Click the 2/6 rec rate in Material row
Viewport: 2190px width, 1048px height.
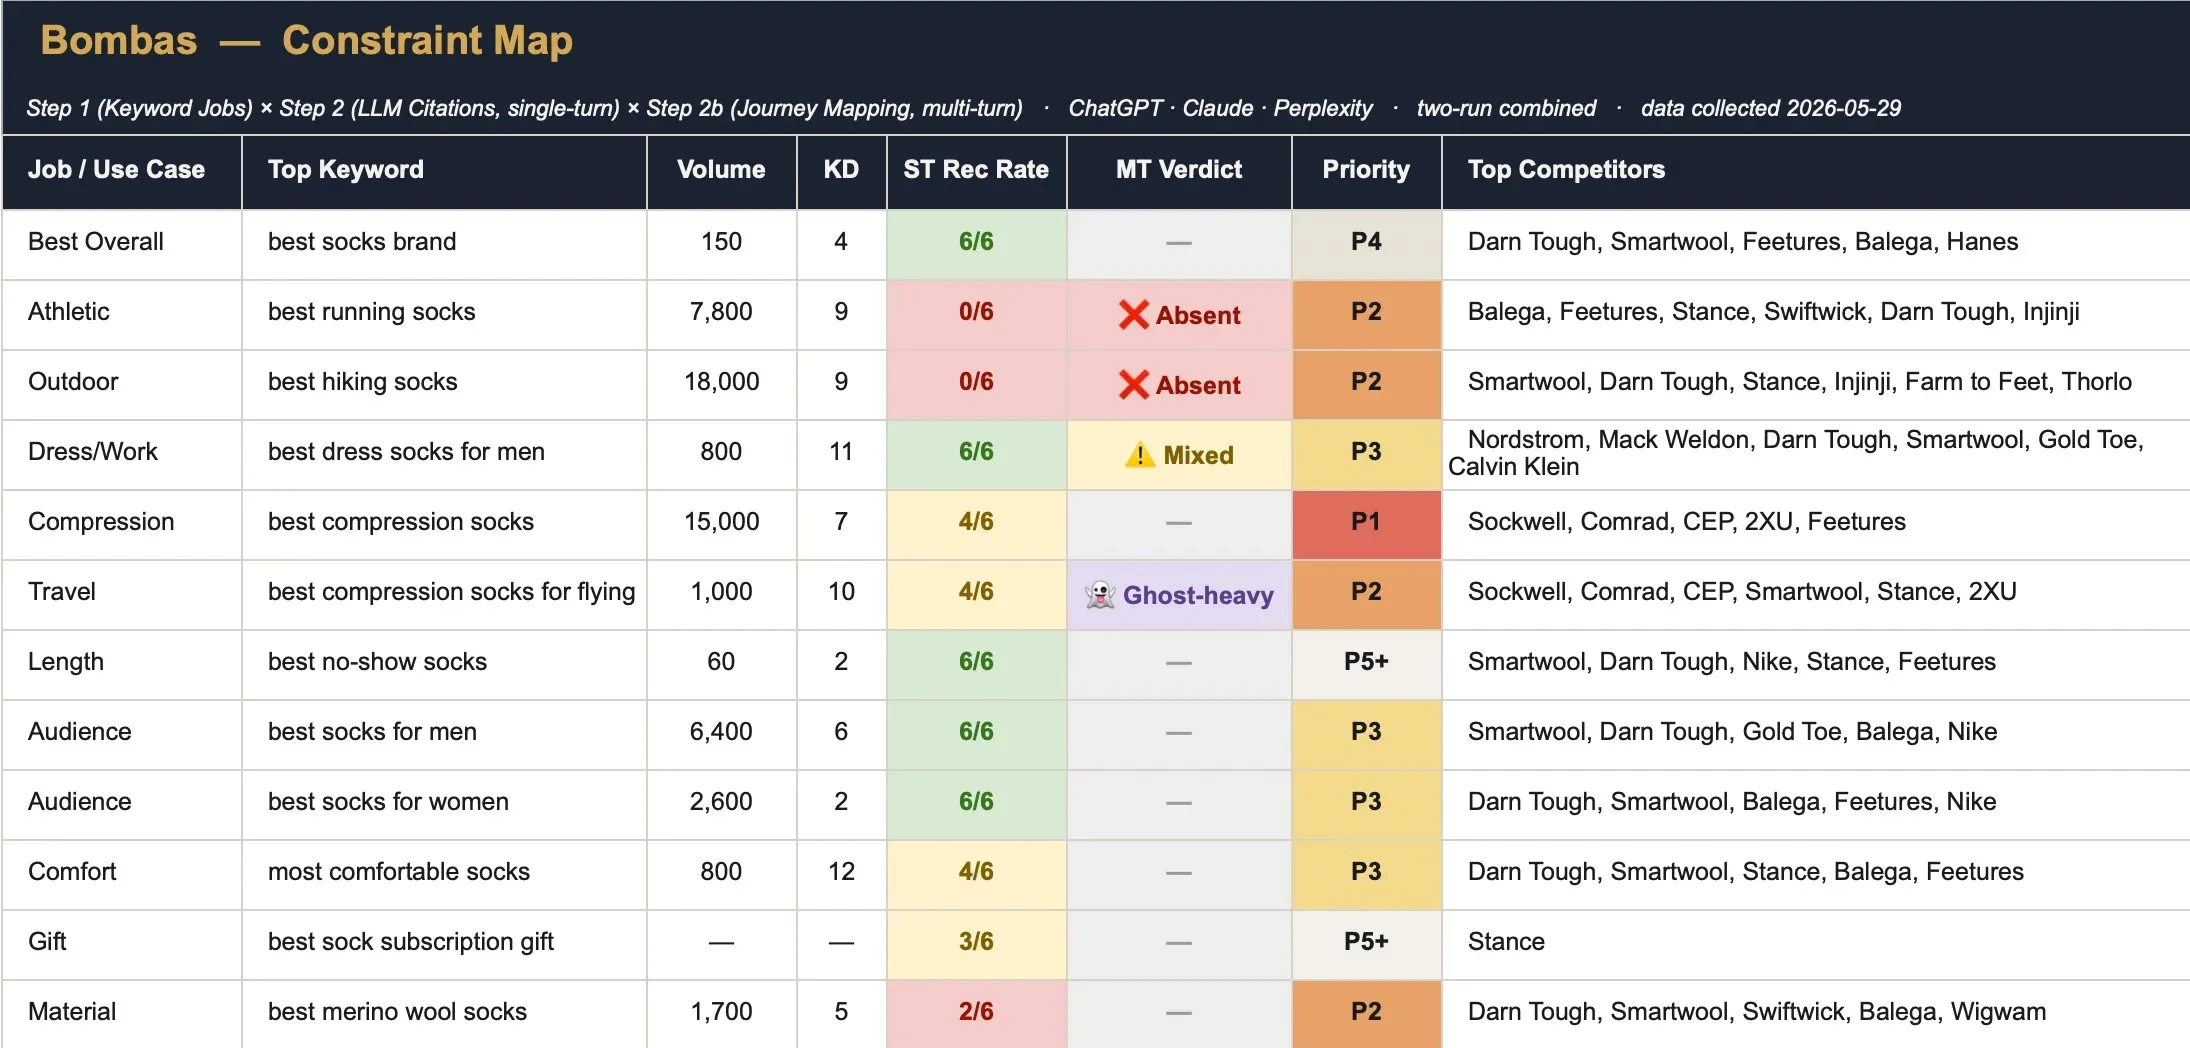point(976,1011)
